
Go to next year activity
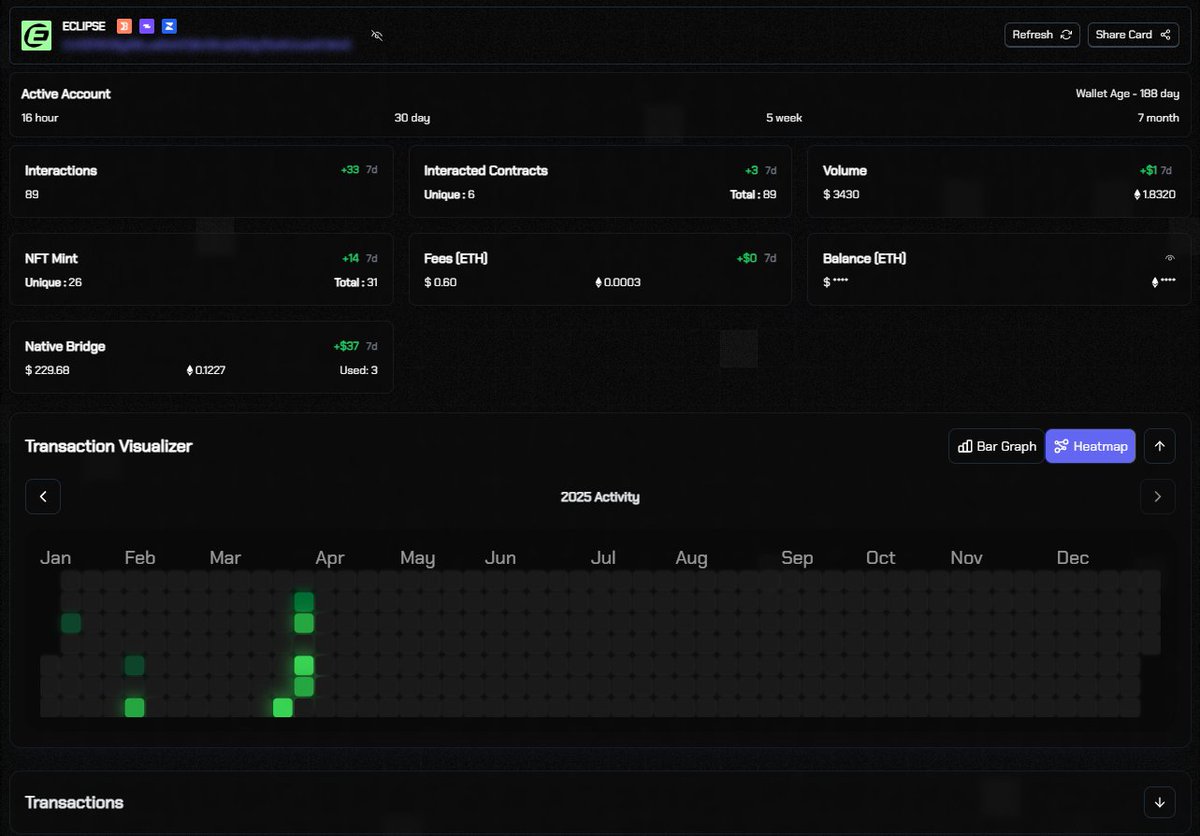coord(1158,496)
